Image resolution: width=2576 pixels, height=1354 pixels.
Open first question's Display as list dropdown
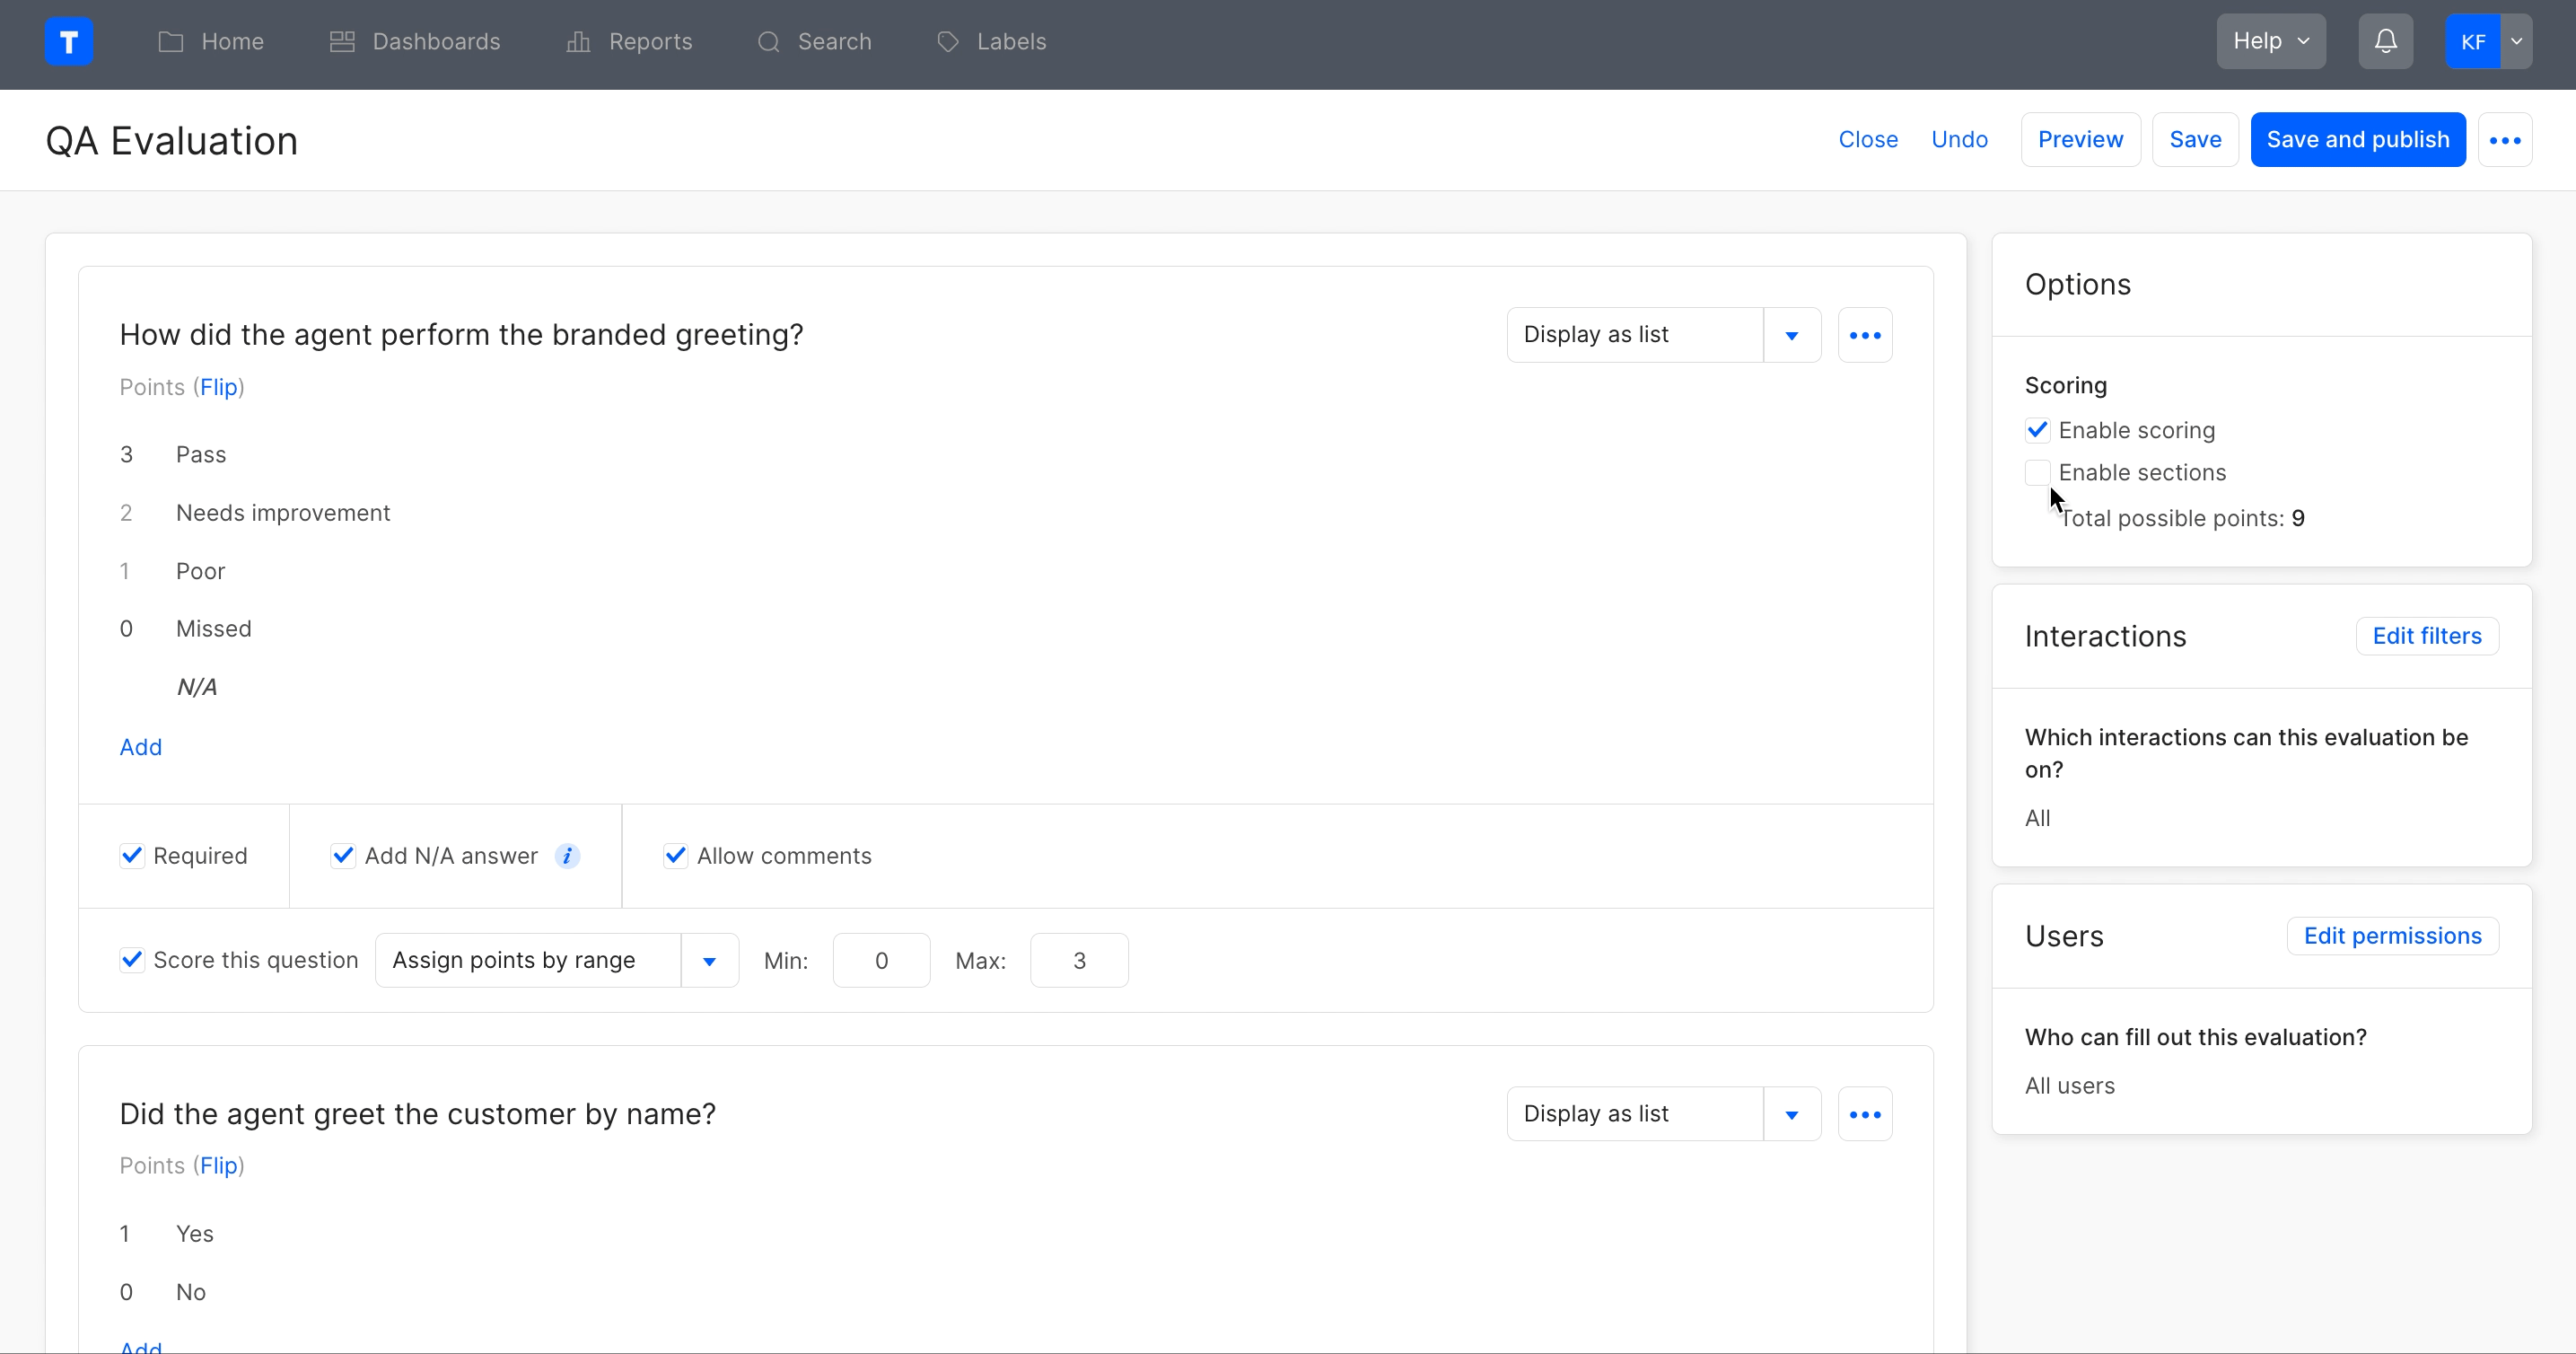(1791, 335)
